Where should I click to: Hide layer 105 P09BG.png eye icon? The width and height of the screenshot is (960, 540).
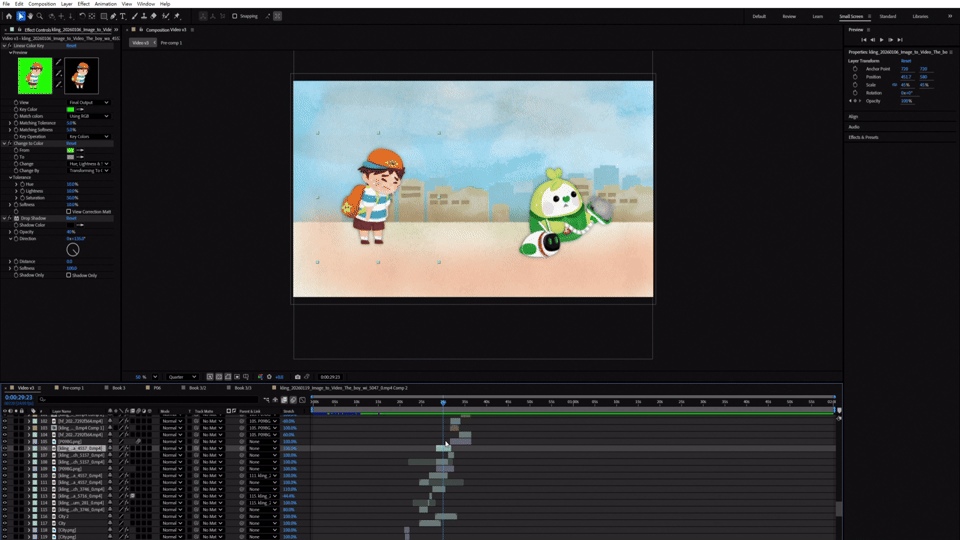tap(5, 441)
